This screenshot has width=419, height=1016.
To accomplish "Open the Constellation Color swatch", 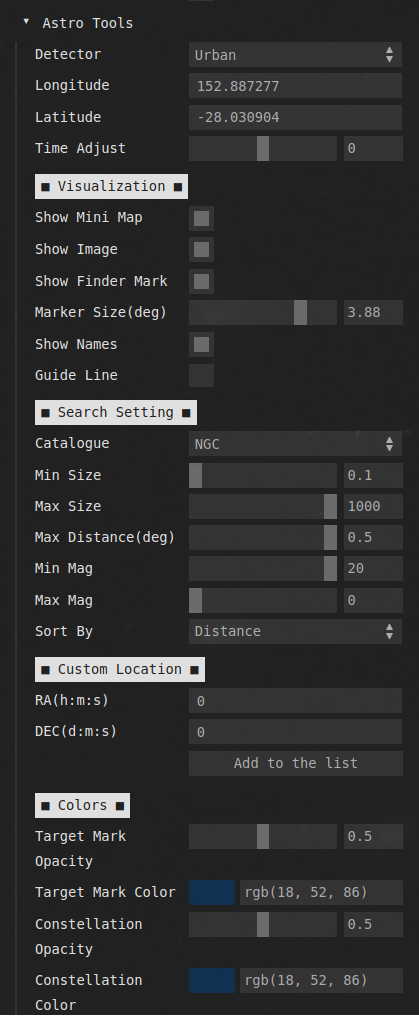I will coord(212,981).
